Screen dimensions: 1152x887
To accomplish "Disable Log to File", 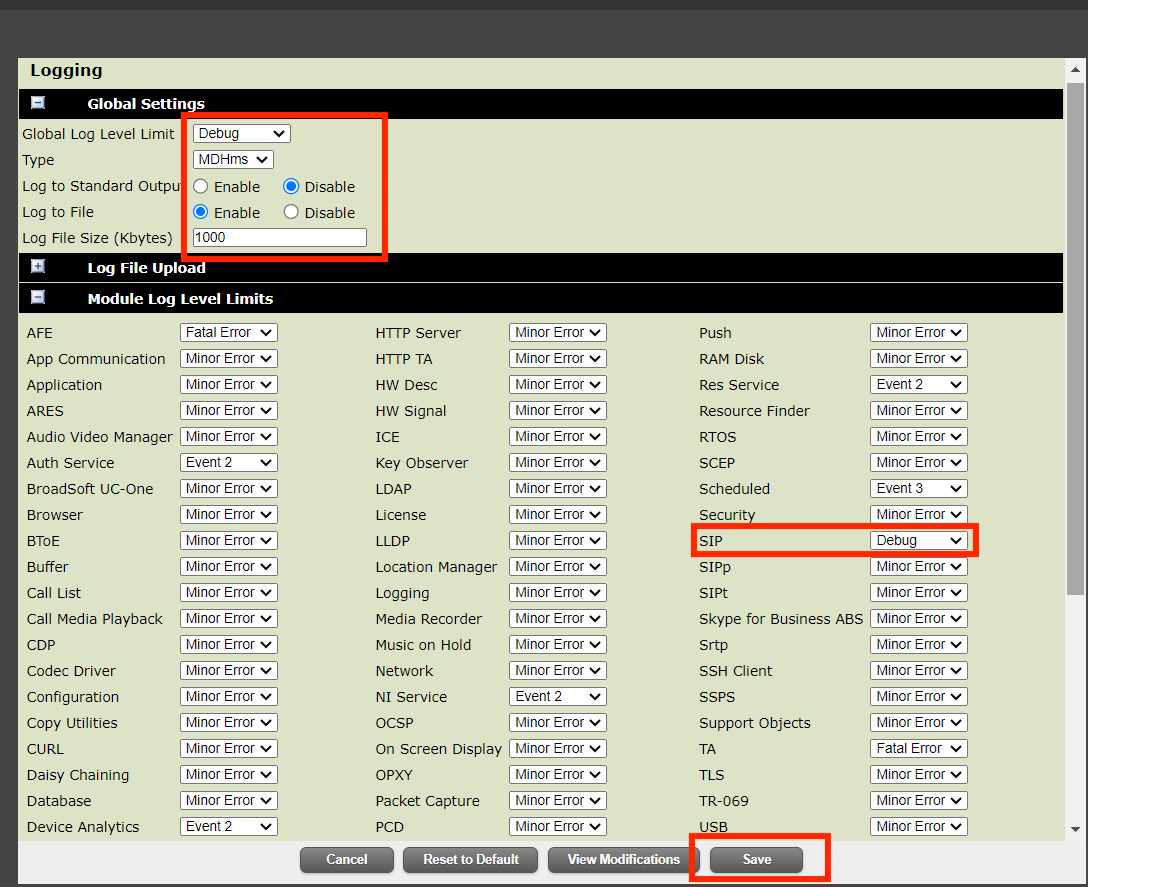I will click(291, 212).
